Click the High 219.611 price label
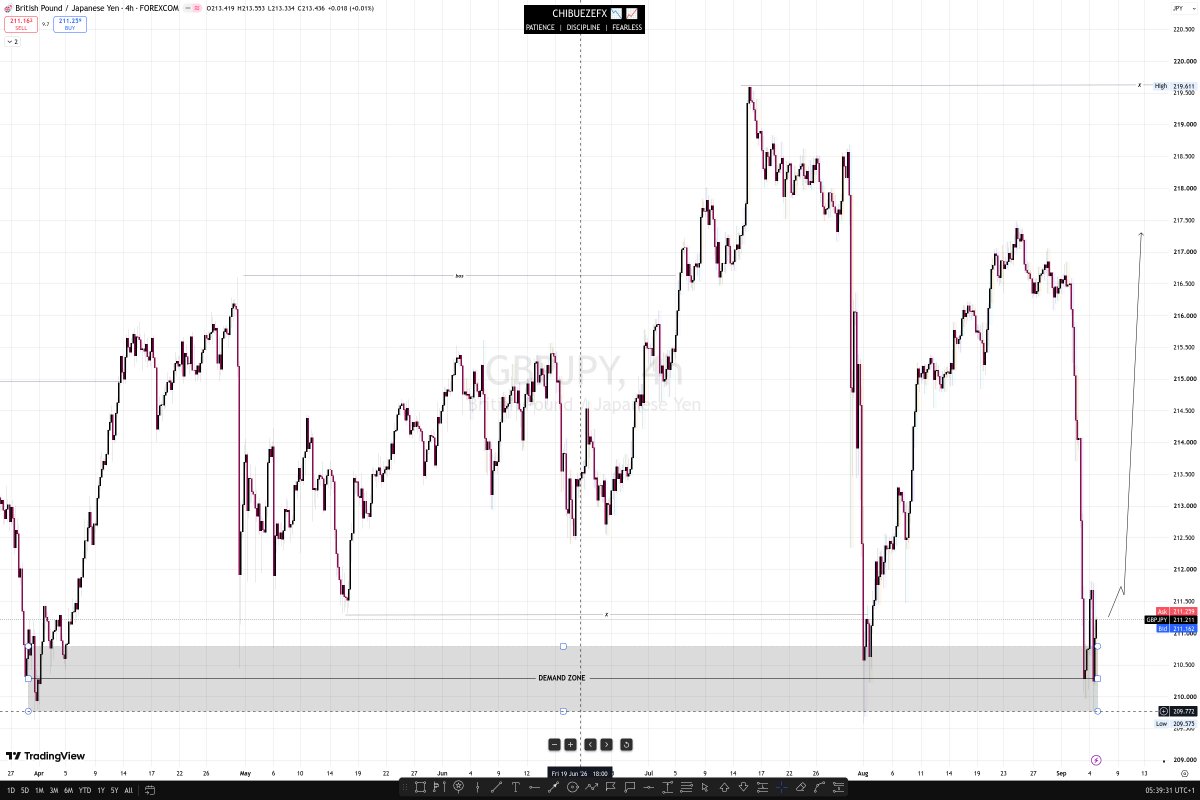 click(1174, 86)
